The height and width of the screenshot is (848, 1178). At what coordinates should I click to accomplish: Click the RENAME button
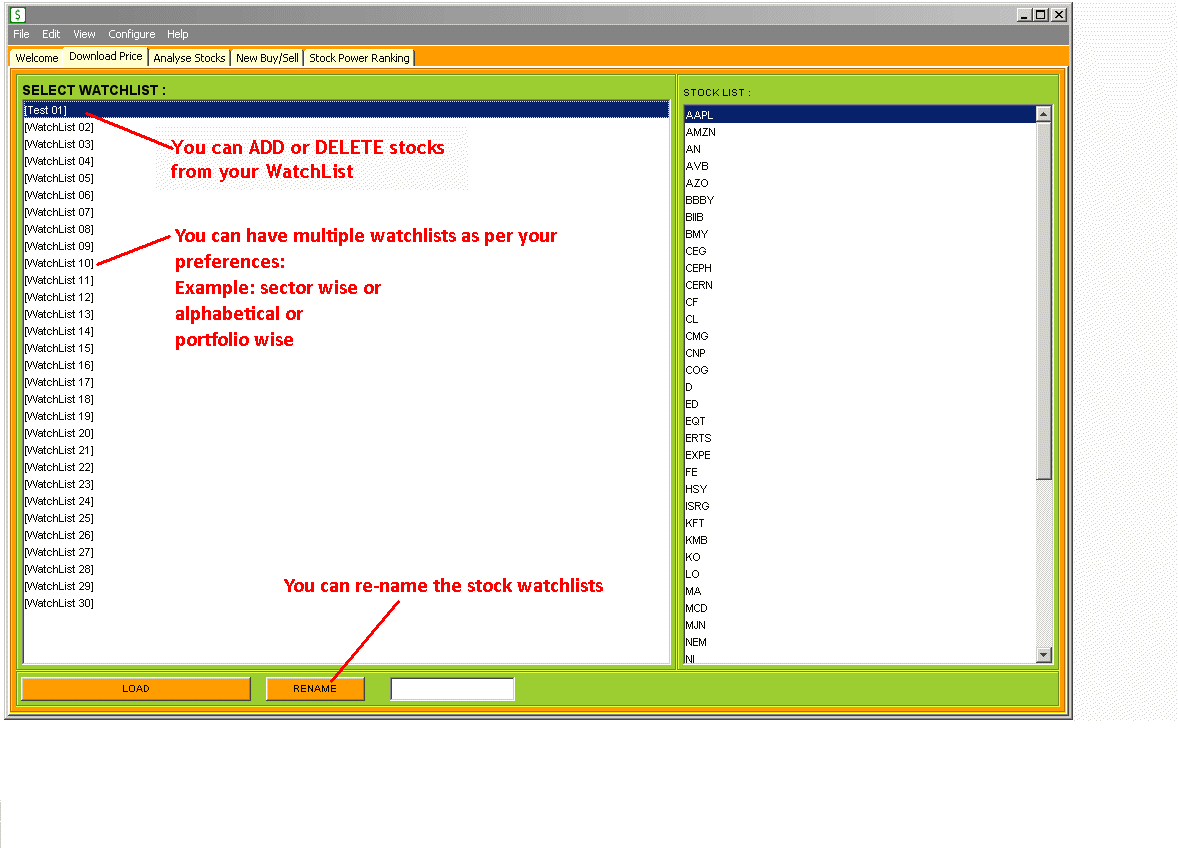click(315, 689)
